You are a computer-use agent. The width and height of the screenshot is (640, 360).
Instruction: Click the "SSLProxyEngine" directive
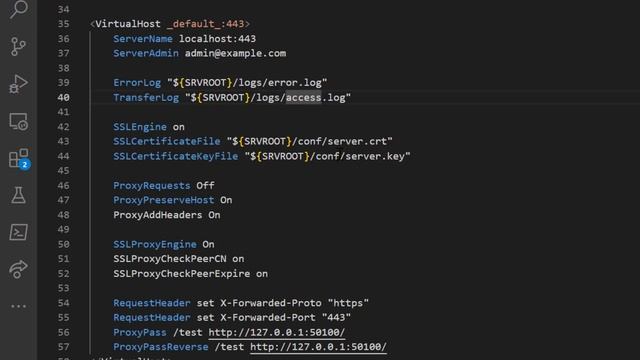click(x=155, y=244)
